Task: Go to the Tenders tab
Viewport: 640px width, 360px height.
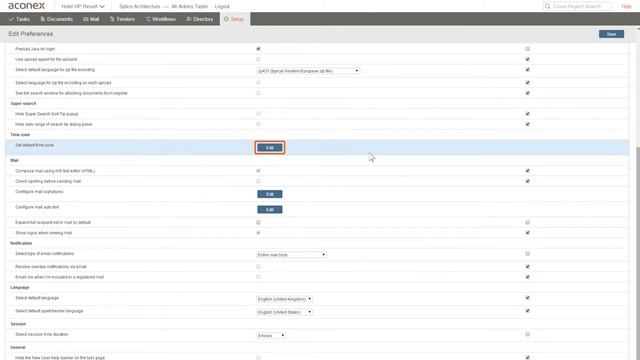Action: tap(122, 19)
